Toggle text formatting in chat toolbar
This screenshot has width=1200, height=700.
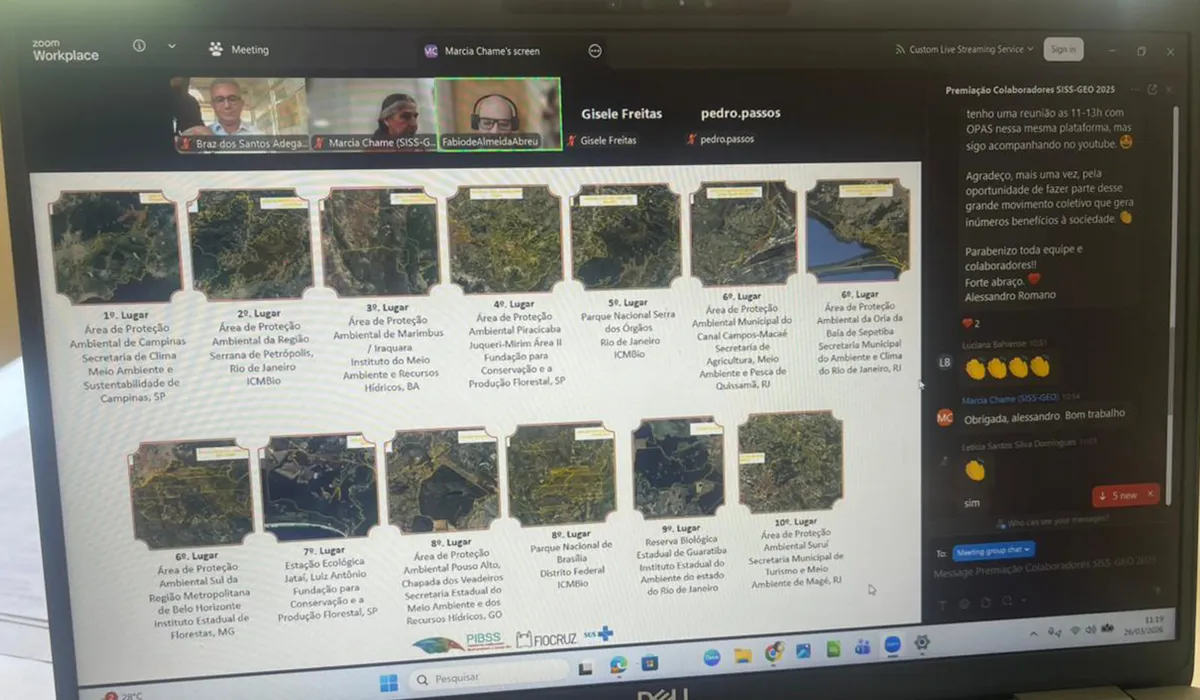pyautogui.click(x=942, y=603)
